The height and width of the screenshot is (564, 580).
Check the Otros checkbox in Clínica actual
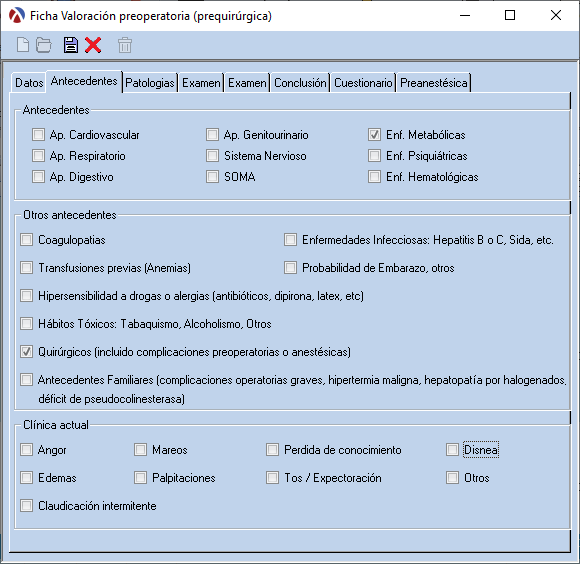tap(452, 478)
